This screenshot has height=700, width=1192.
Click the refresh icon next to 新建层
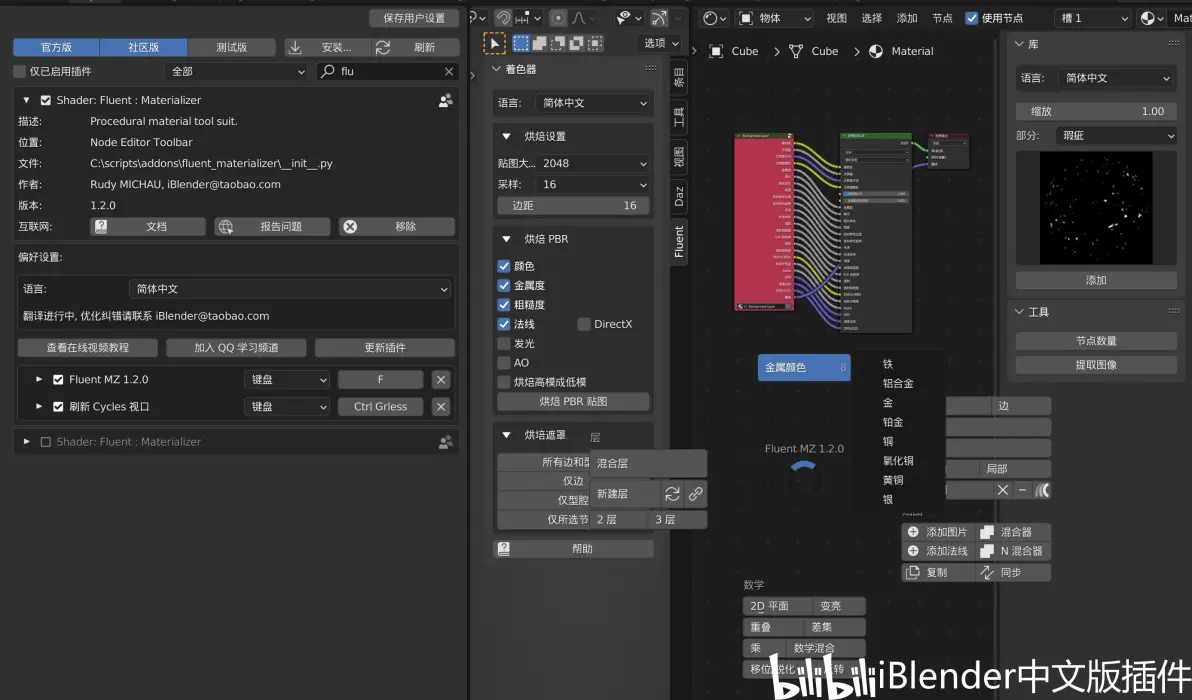point(672,494)
